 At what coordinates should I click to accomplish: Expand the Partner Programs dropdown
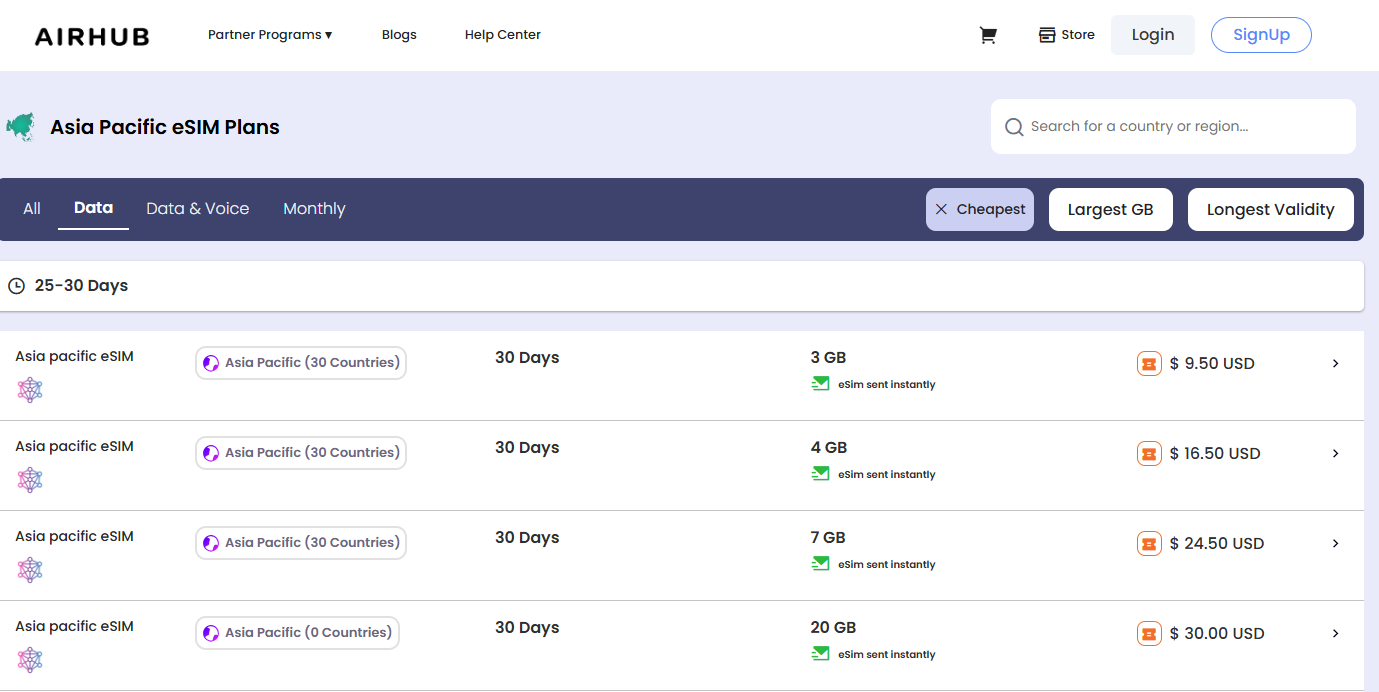click(270, 35)
